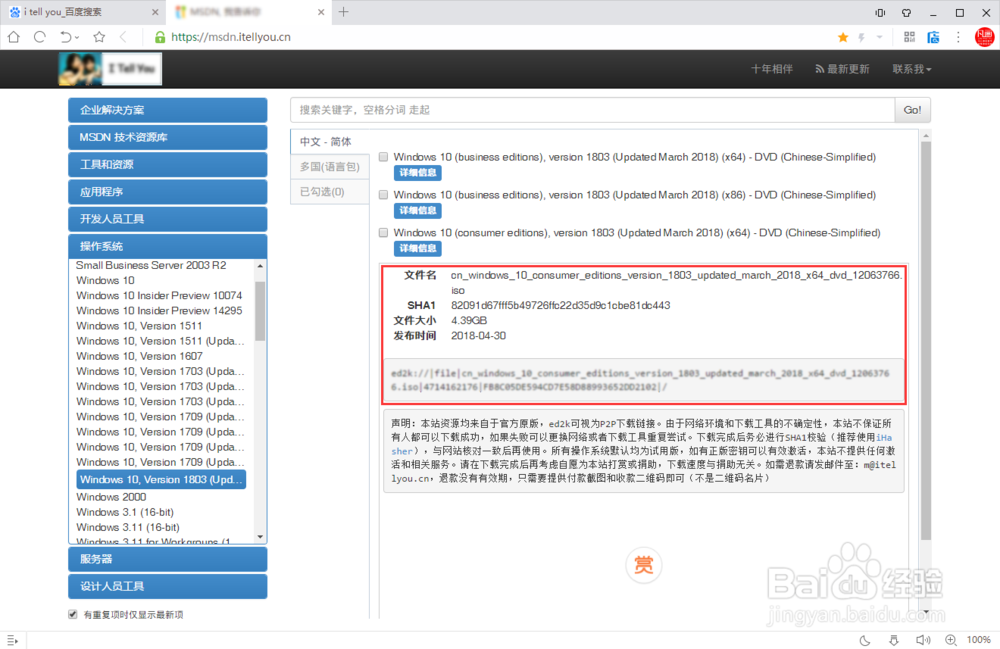
Task: Click the OS list scroll-down arrow
Action: tap(260, 537)
